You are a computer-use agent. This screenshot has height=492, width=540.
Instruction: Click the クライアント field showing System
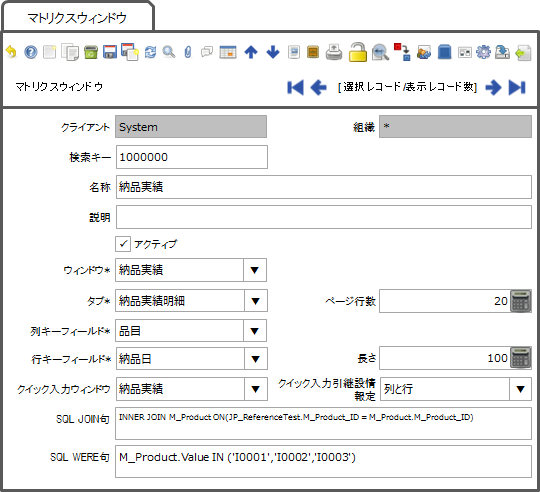tap(191, 127)
